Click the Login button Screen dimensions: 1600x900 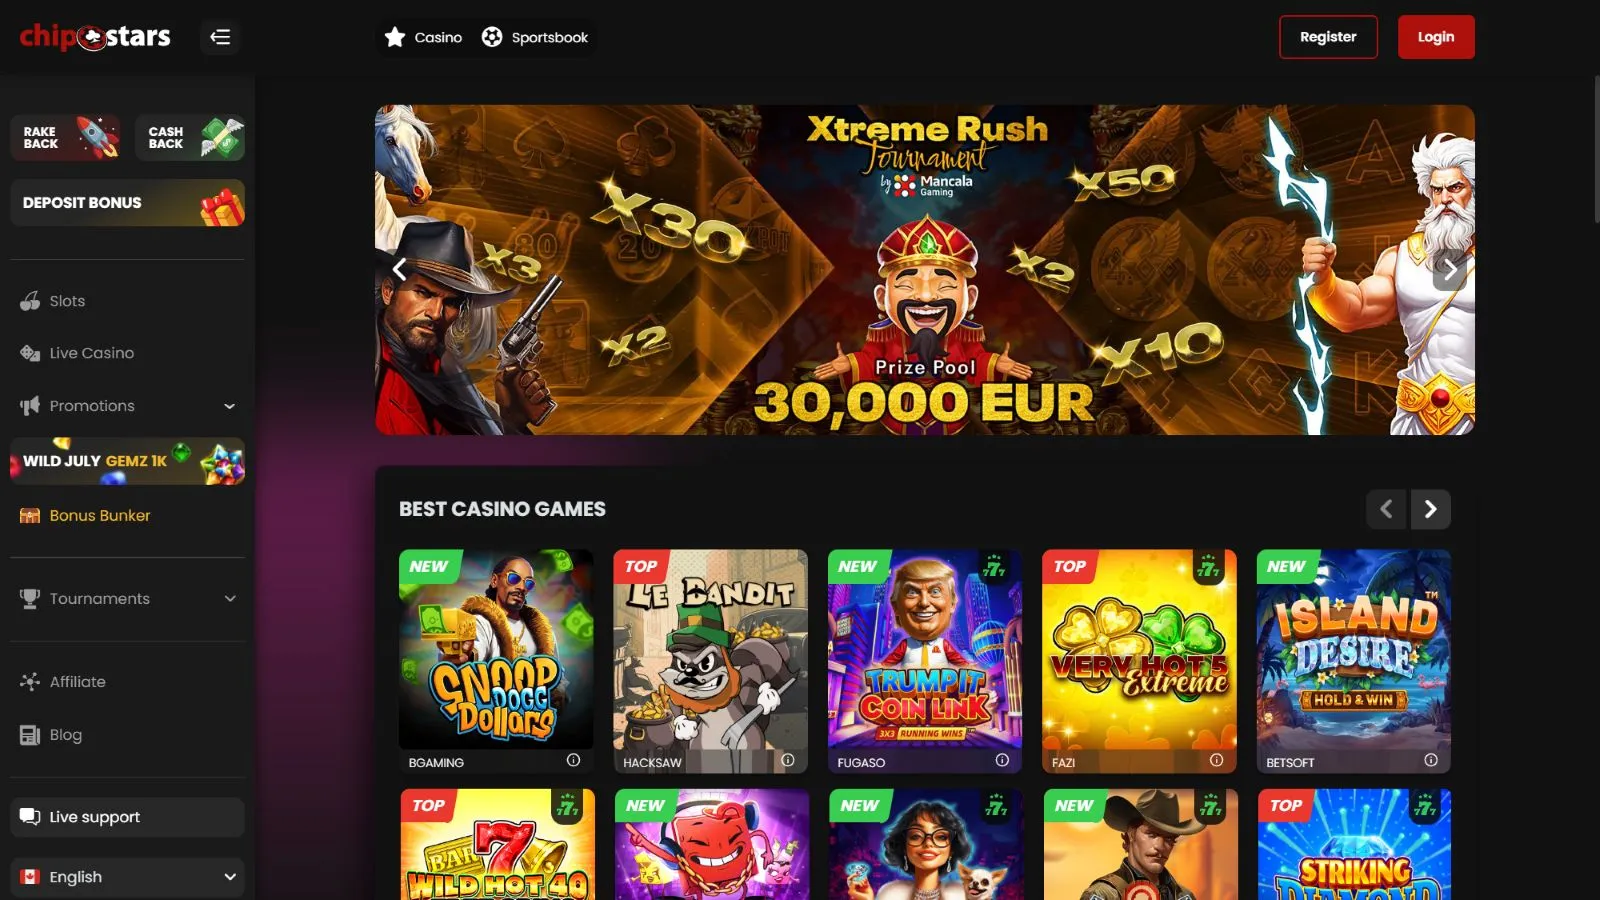(1436, 37)
